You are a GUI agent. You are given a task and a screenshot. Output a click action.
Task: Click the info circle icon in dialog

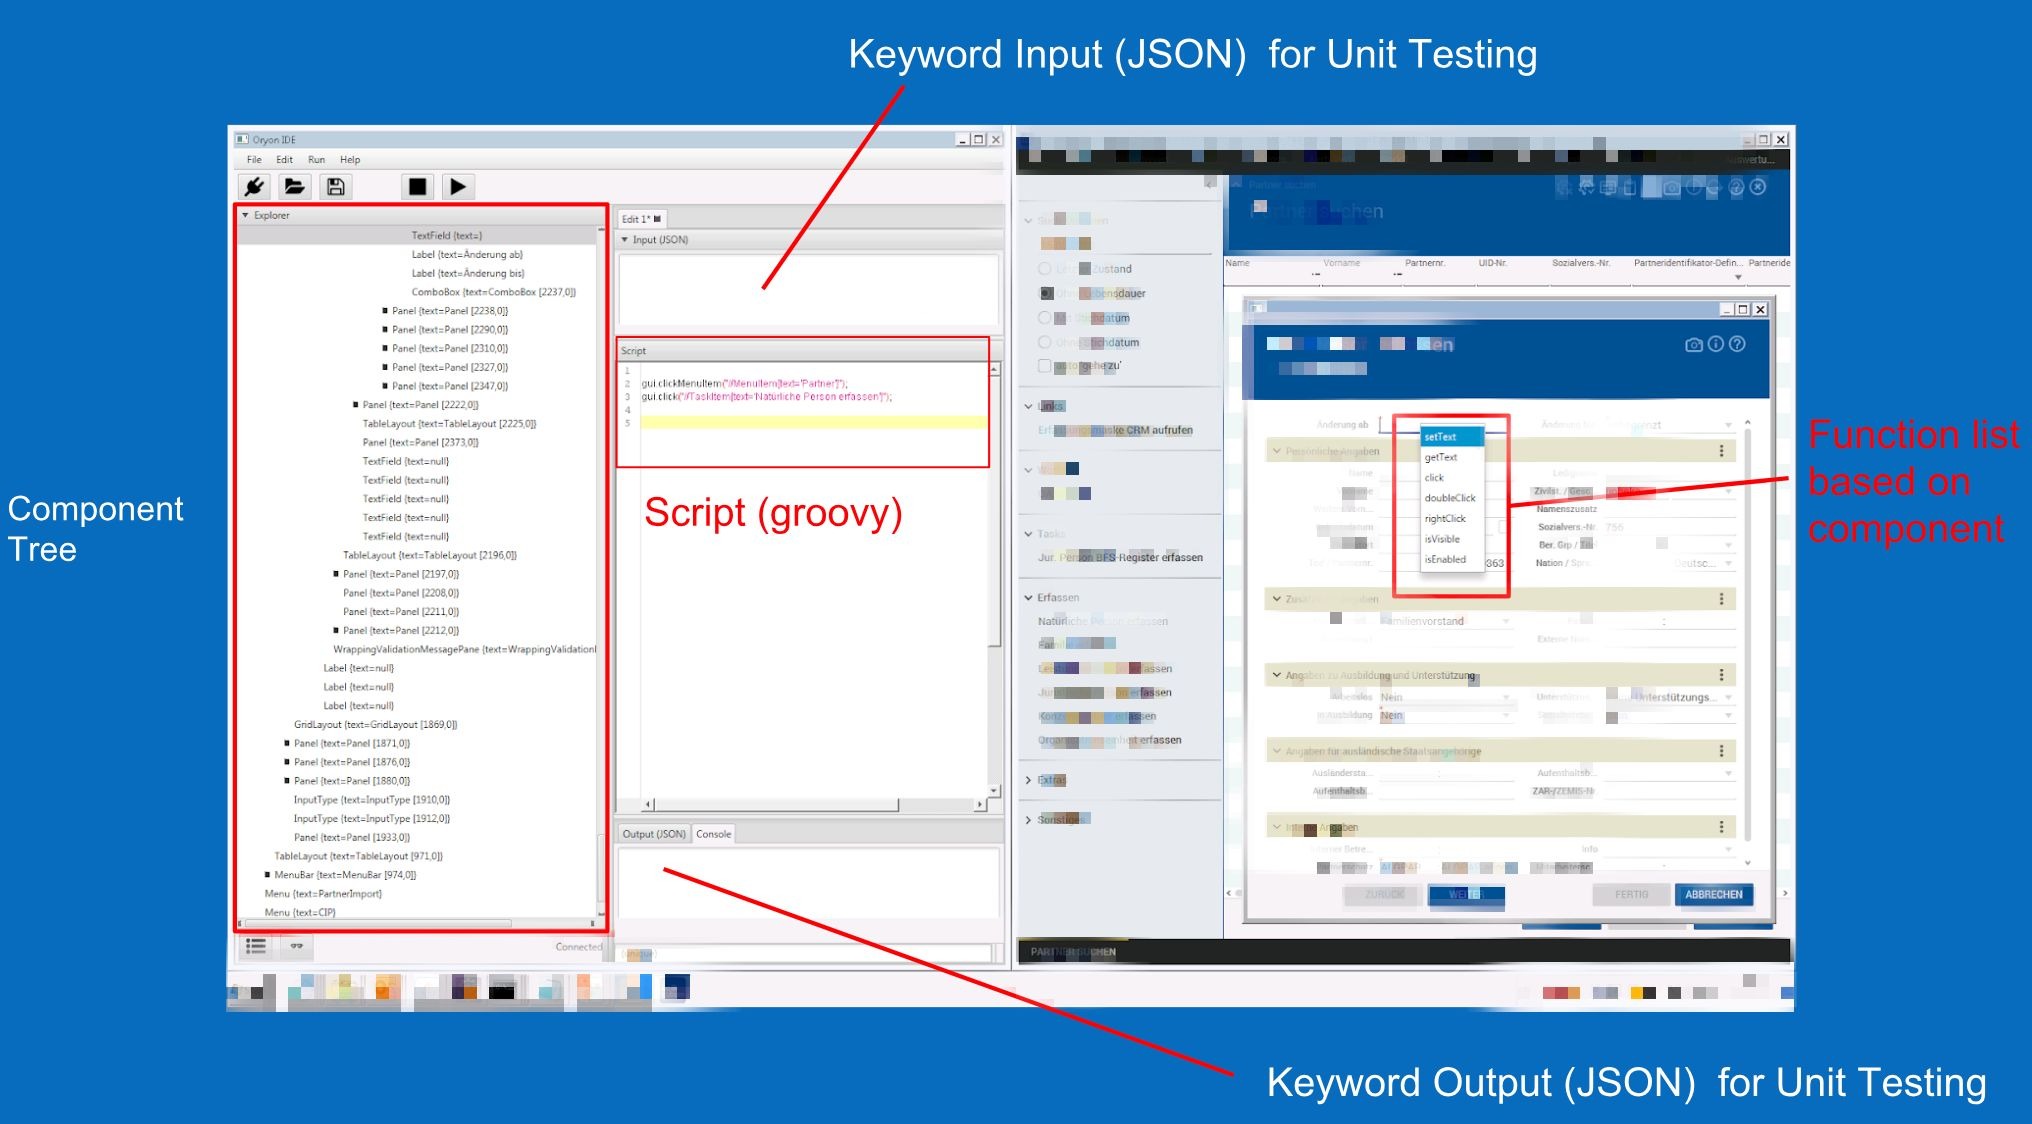1716,344
